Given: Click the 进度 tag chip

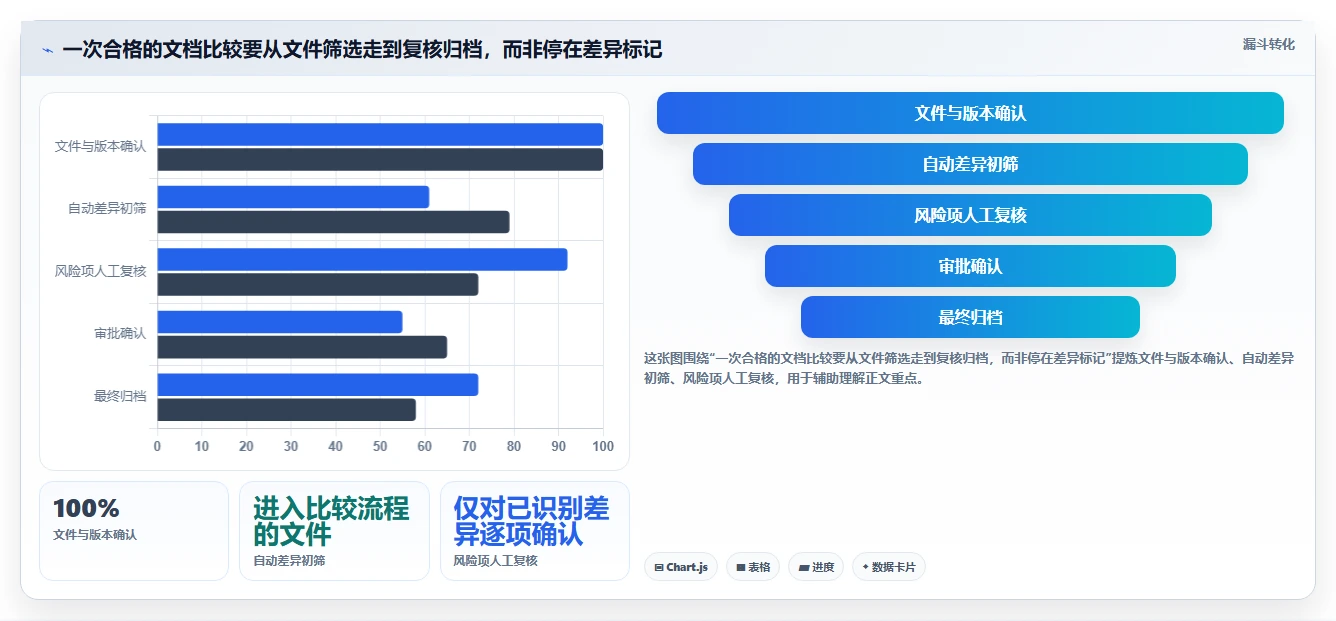Looking at the screenshot, I should (x=816, y=567).
